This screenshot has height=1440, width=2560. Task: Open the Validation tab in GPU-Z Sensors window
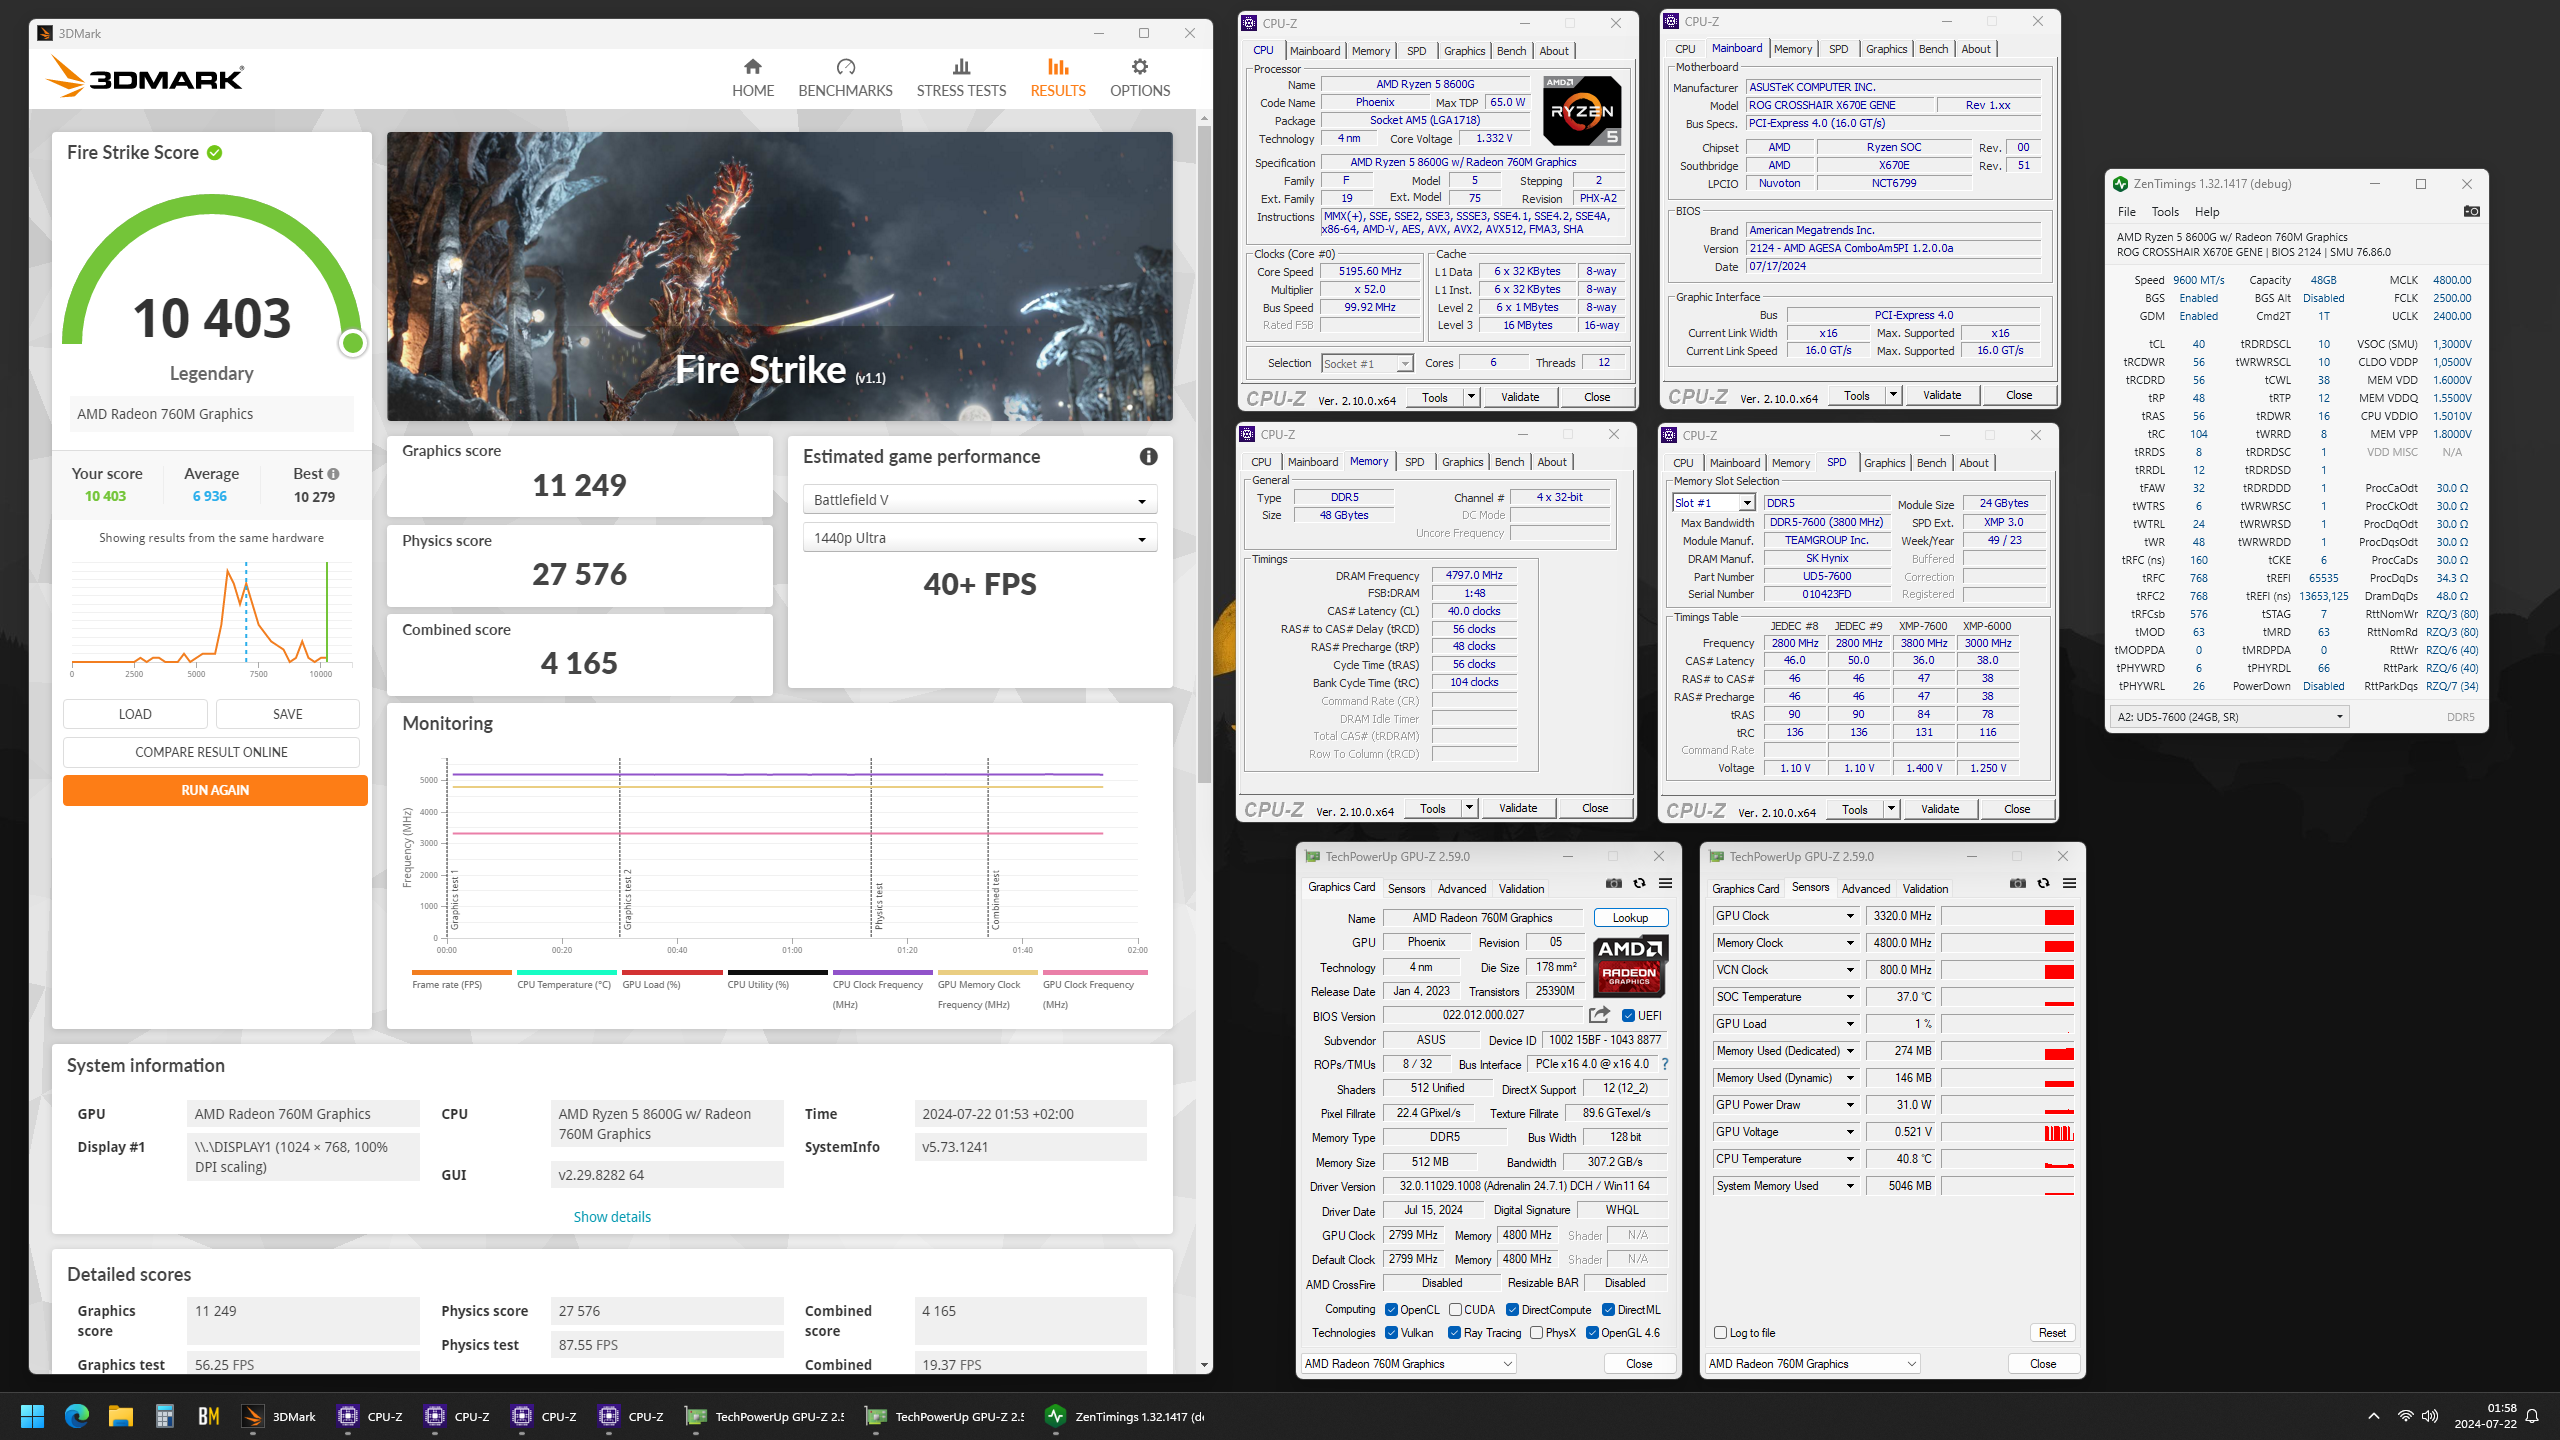[x=1925, y=888]
